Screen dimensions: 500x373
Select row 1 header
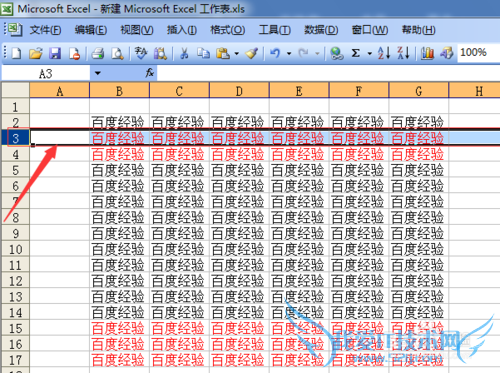15,107
